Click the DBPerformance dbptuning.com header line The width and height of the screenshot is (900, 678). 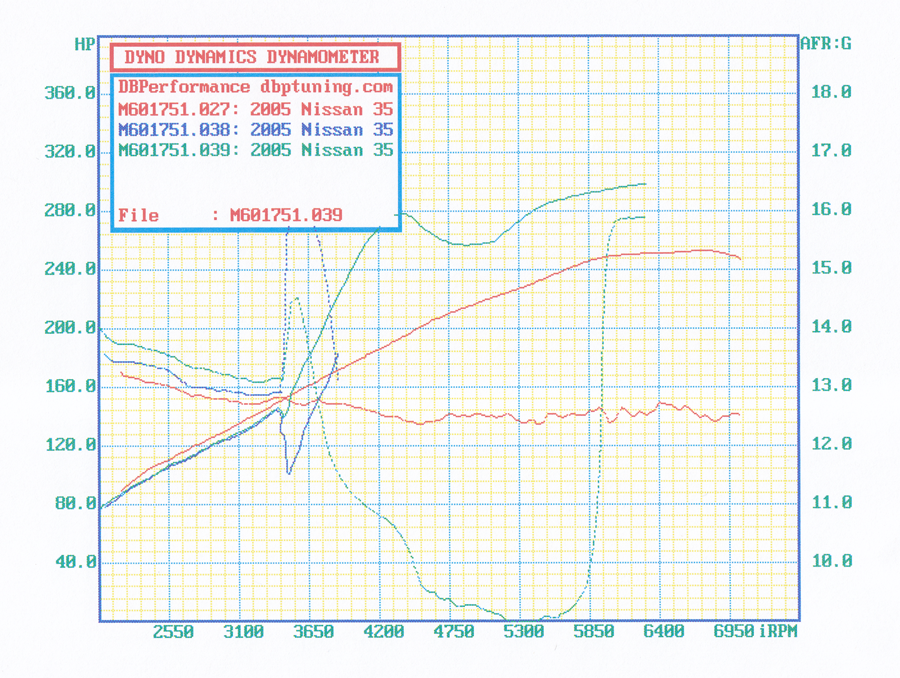coord(255,87)
